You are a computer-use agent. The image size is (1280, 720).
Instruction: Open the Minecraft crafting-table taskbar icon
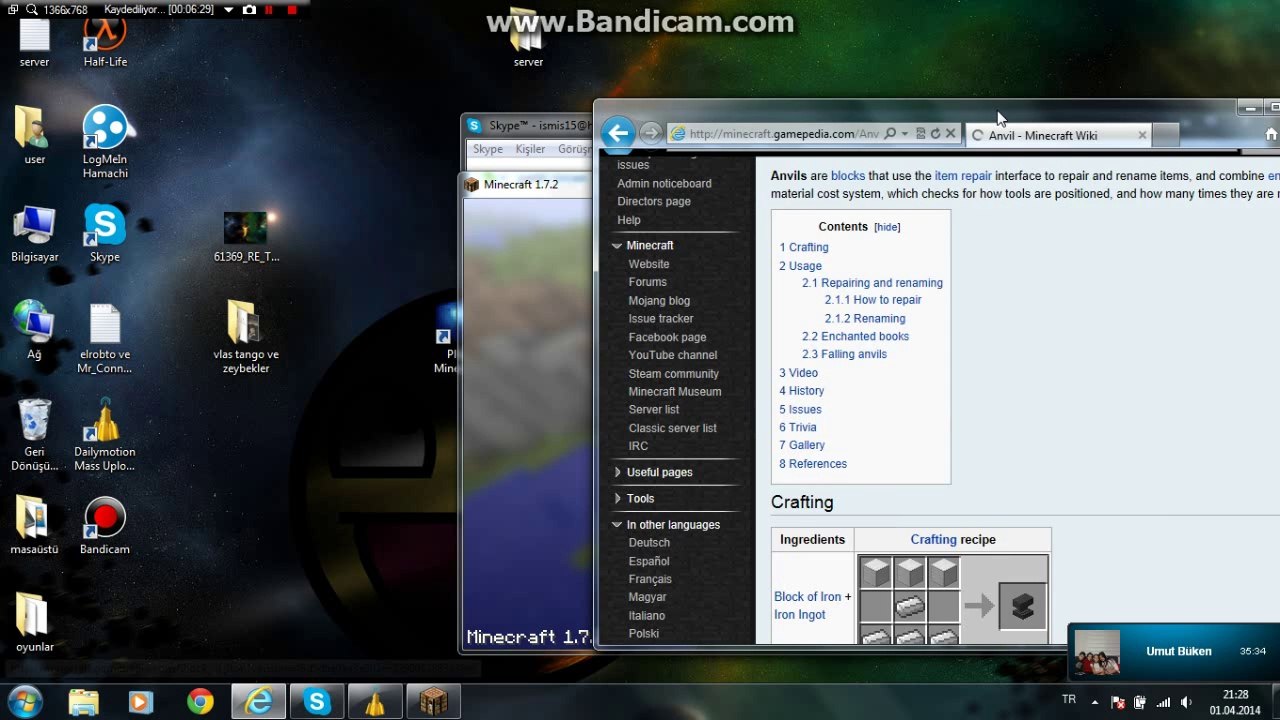433,702
